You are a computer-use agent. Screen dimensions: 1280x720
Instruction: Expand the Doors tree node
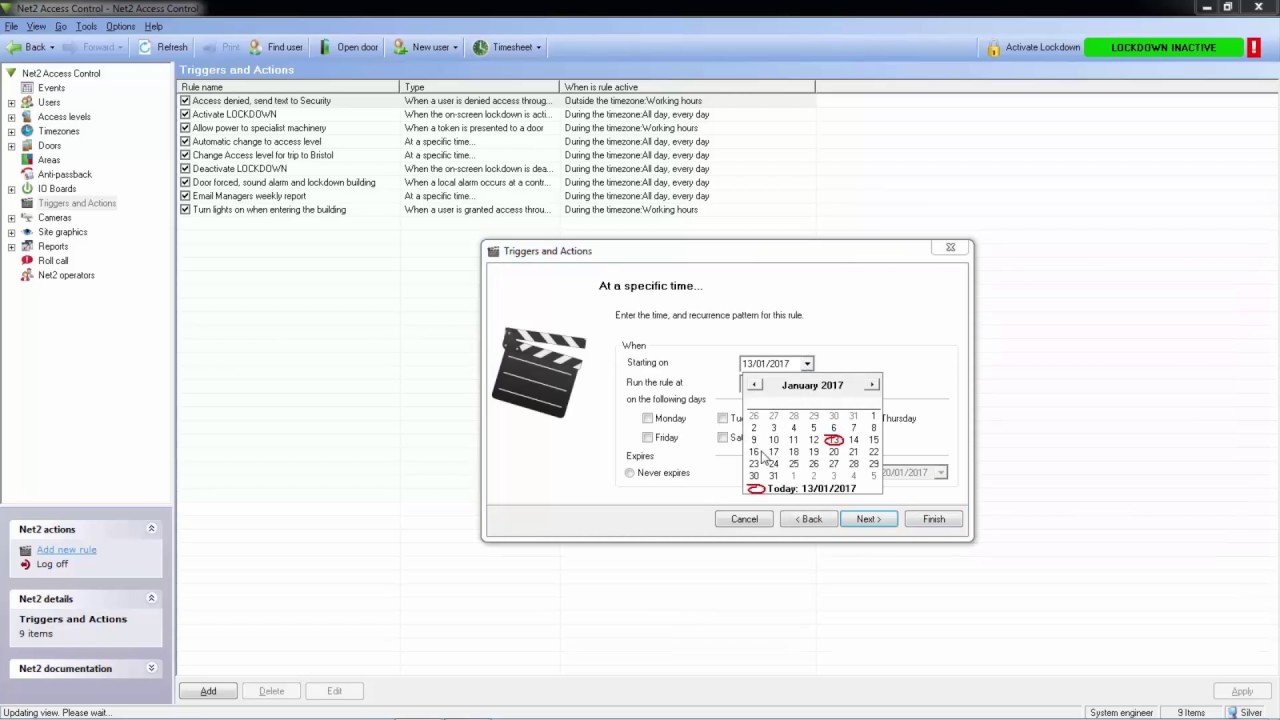coord(11,146)
